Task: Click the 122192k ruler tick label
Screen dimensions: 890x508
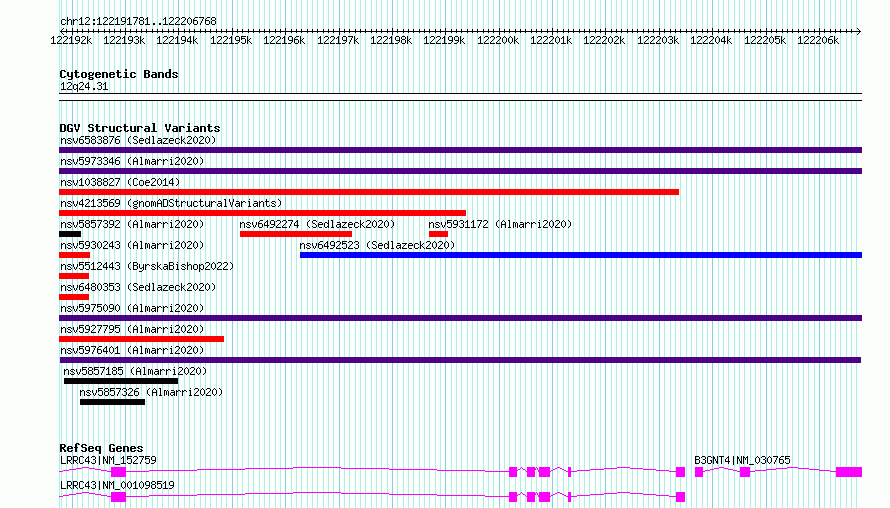Action: 71,40
